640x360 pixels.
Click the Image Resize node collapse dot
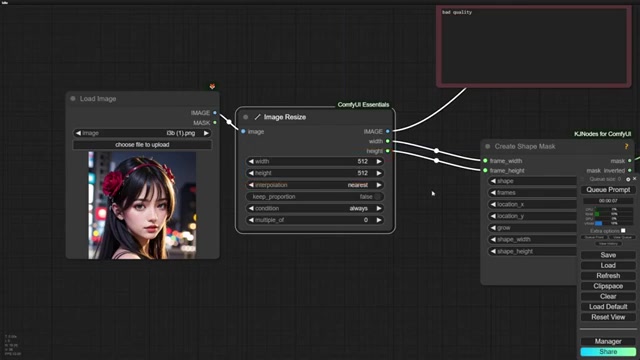coord(245,117)
